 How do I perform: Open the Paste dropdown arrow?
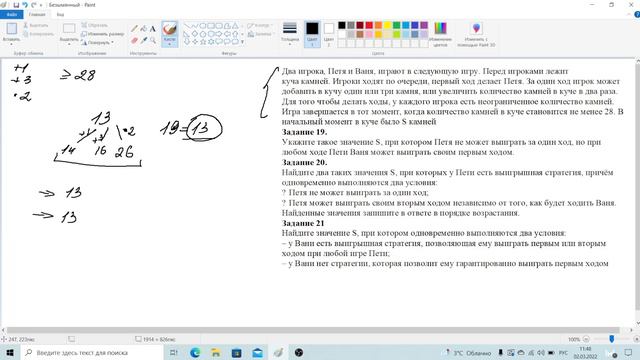coord(11,44)
